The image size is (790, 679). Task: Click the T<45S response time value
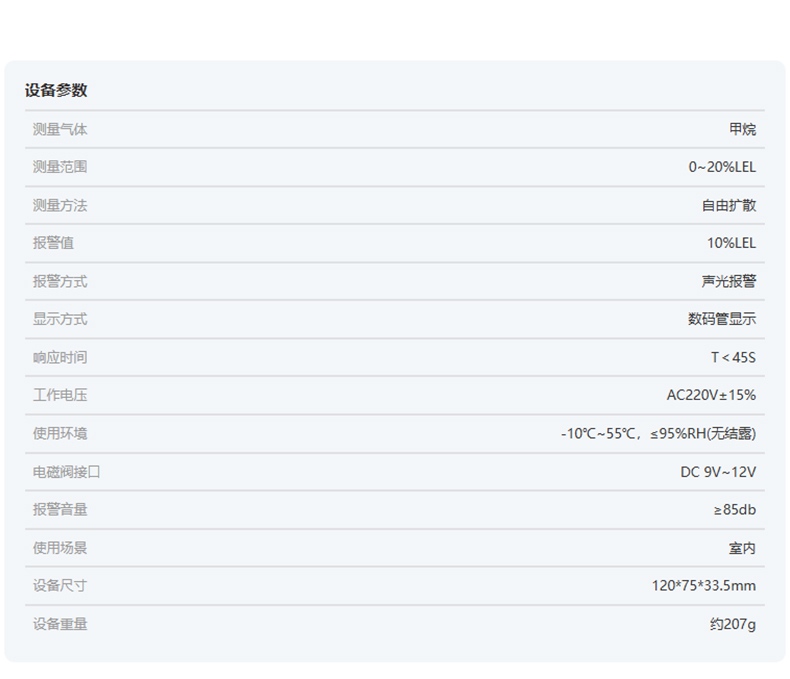(733, 357)
